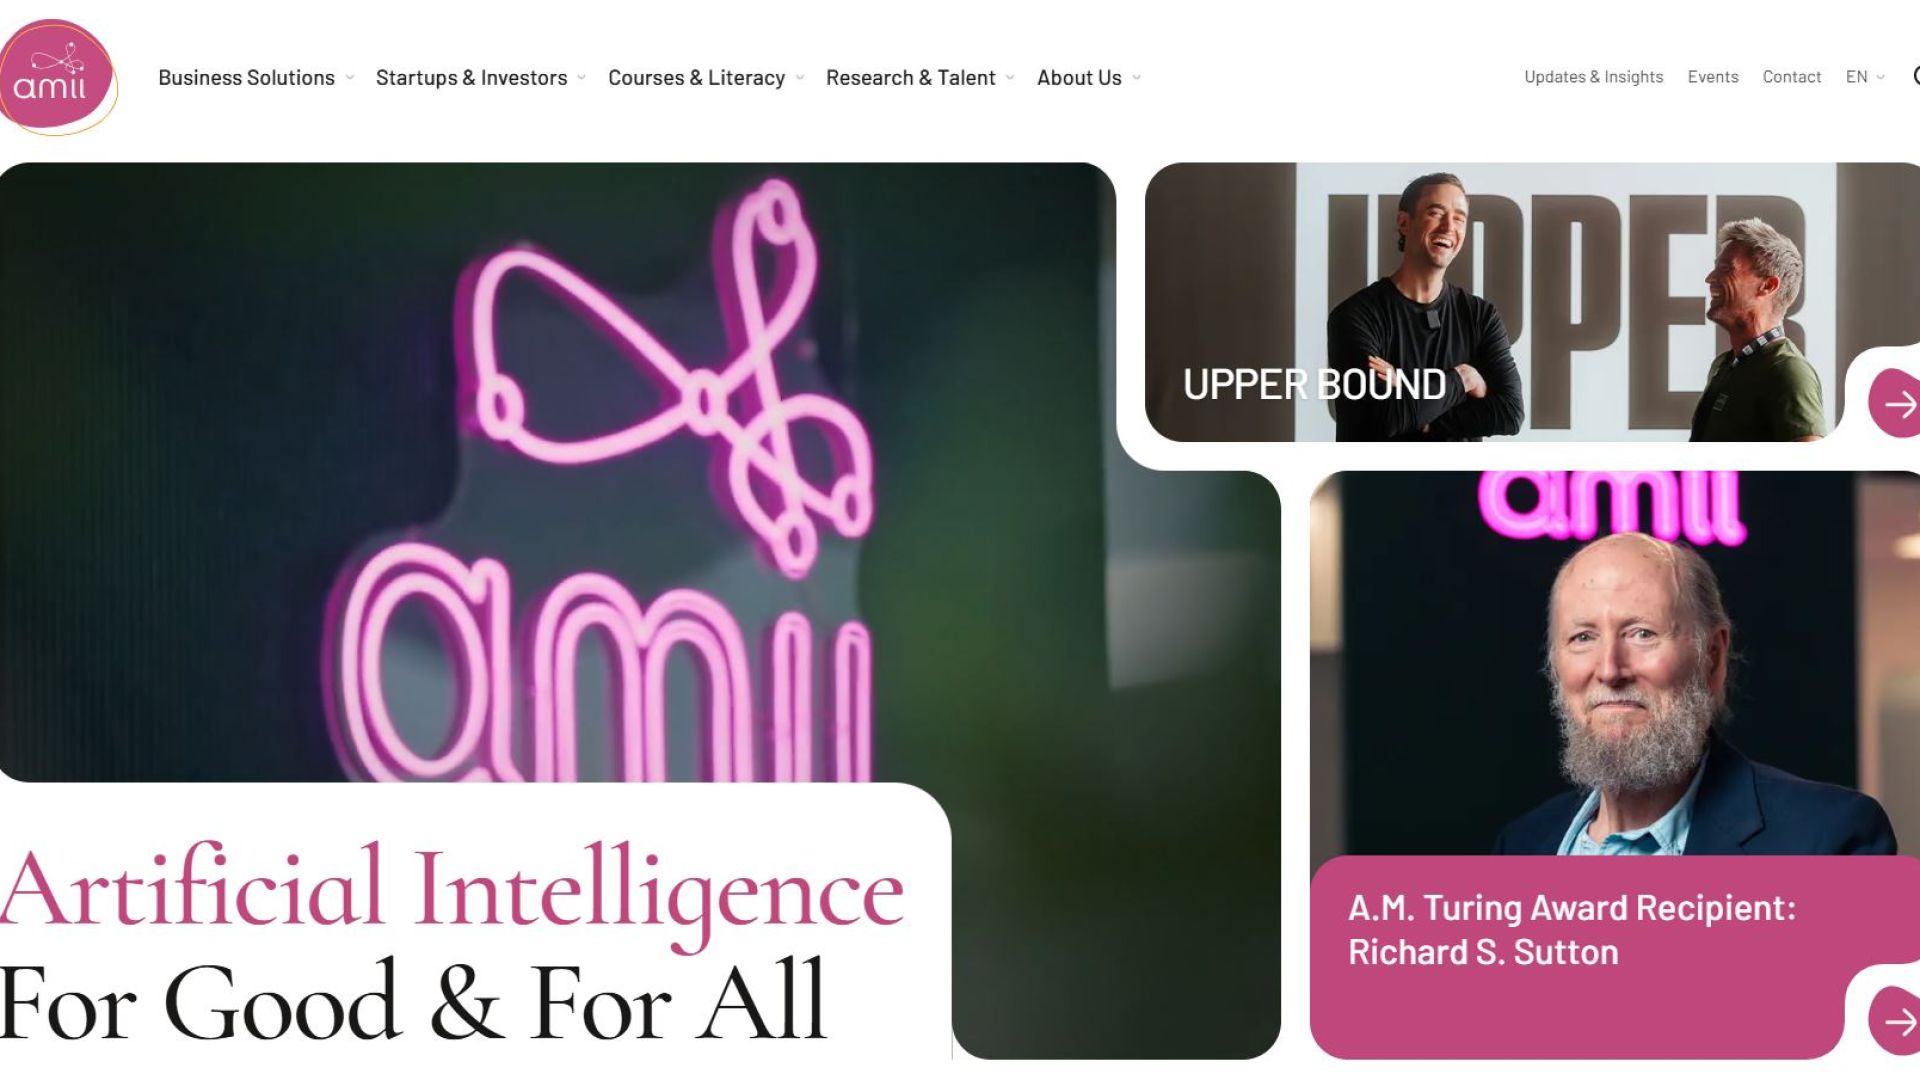The width and height of the screenshot is (1920, 1080).
Task: Open the EN language selector
Action: tap(1865, 77)
